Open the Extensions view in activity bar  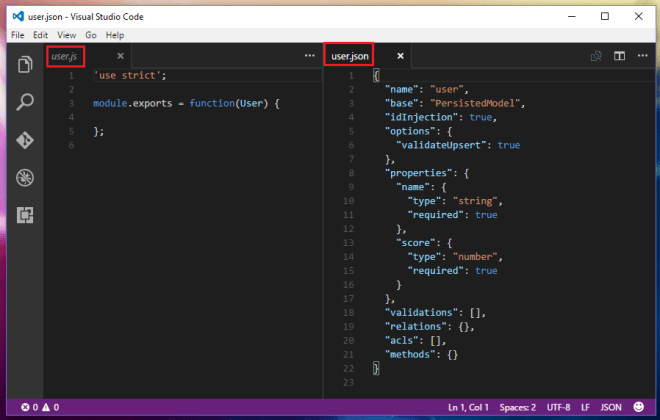click(26, 214)
